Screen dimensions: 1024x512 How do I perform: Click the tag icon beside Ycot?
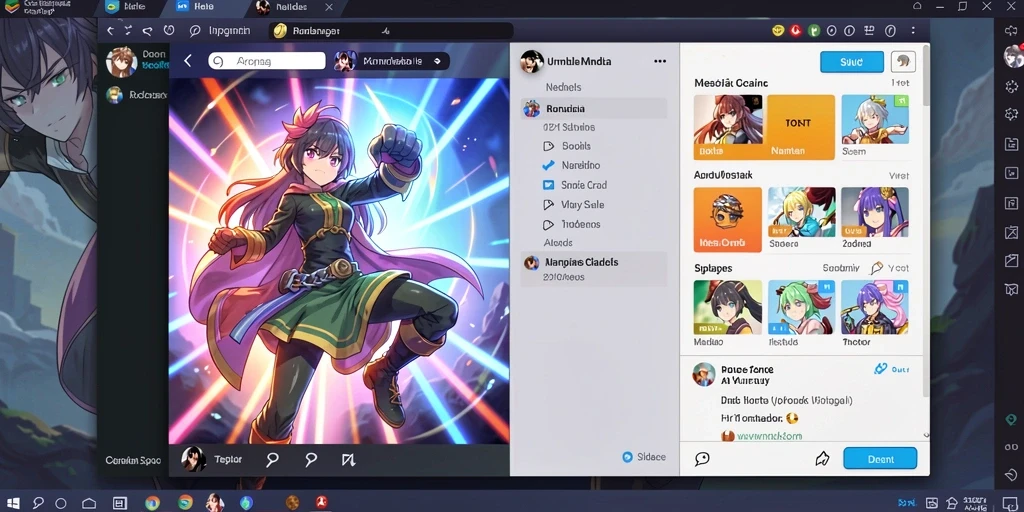tap(876, 268)
